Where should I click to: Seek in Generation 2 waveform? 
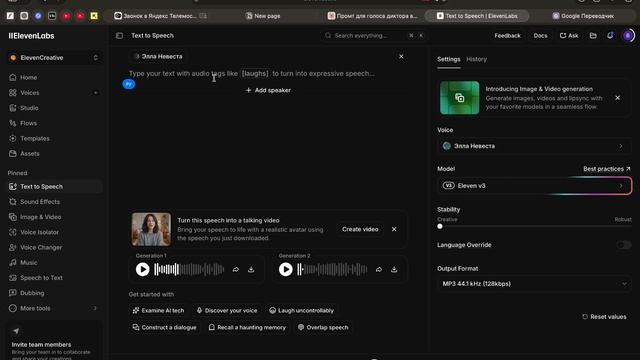coord(332,269)
